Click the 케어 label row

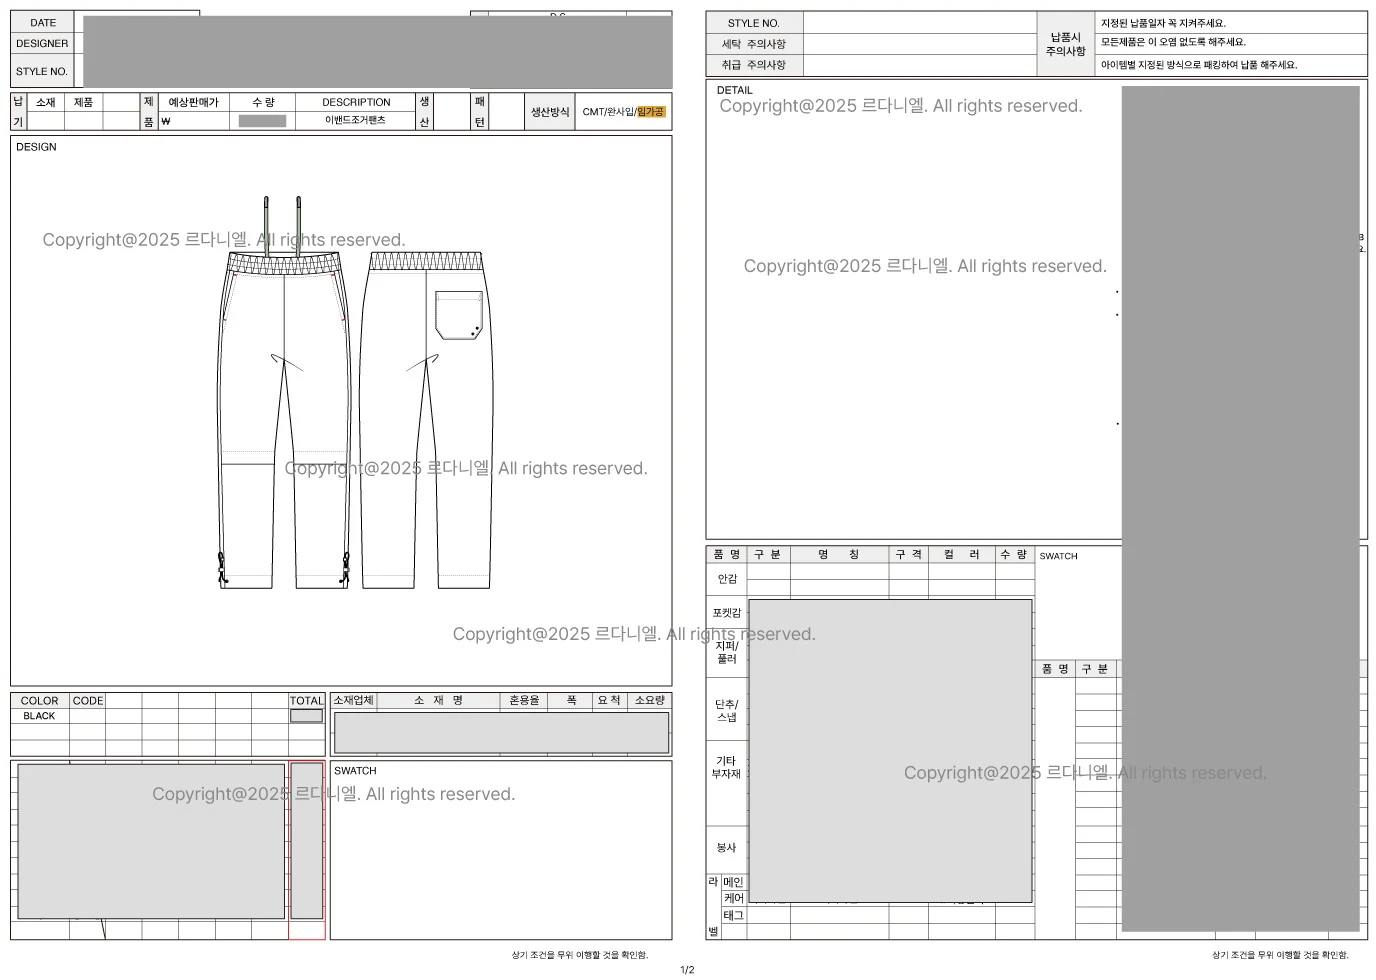[734, 899]
